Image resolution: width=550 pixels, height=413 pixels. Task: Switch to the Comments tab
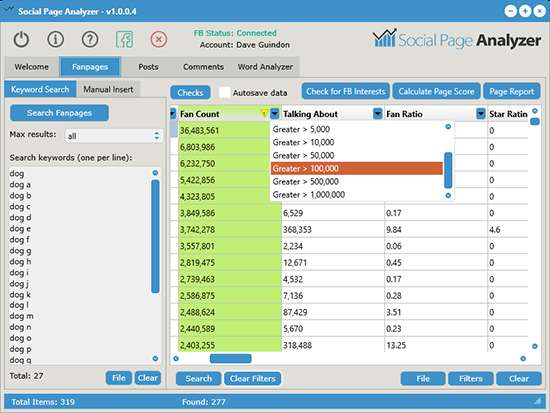point(203,67)
